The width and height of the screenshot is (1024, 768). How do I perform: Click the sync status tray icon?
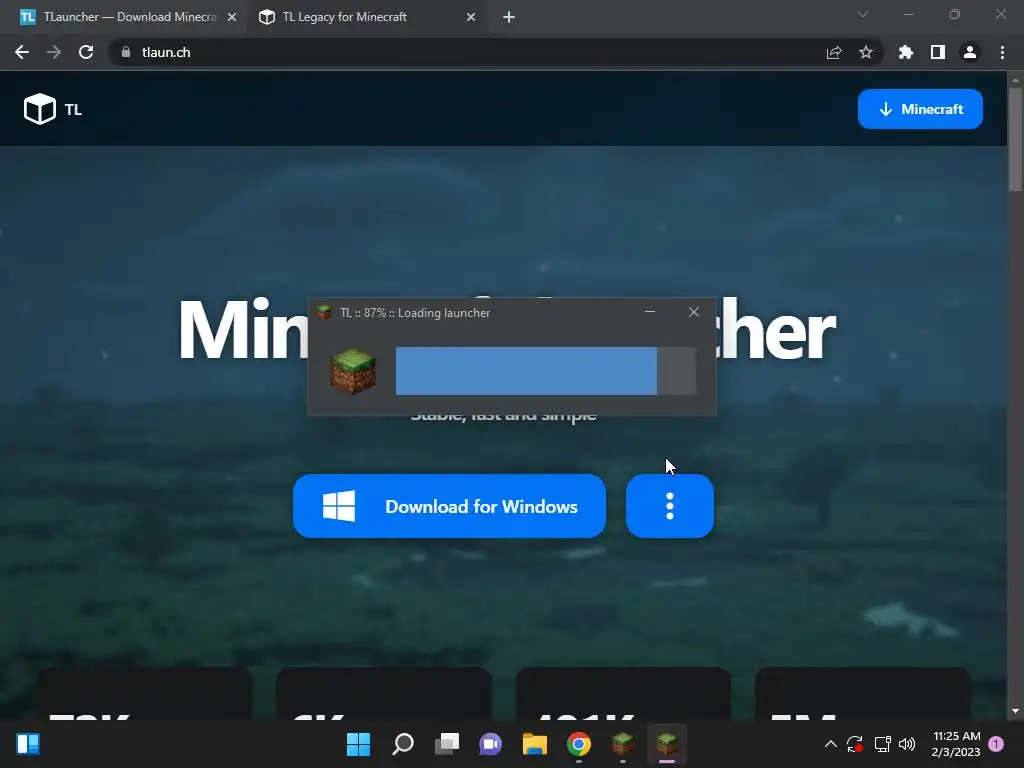[855, 744]
